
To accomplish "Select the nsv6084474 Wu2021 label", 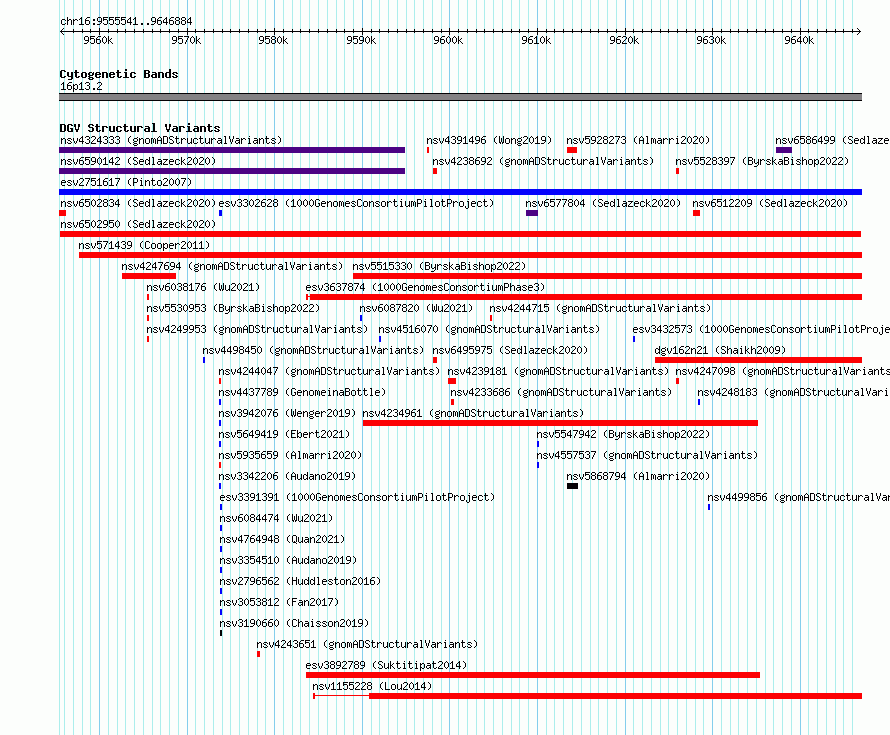I will 276,518.
